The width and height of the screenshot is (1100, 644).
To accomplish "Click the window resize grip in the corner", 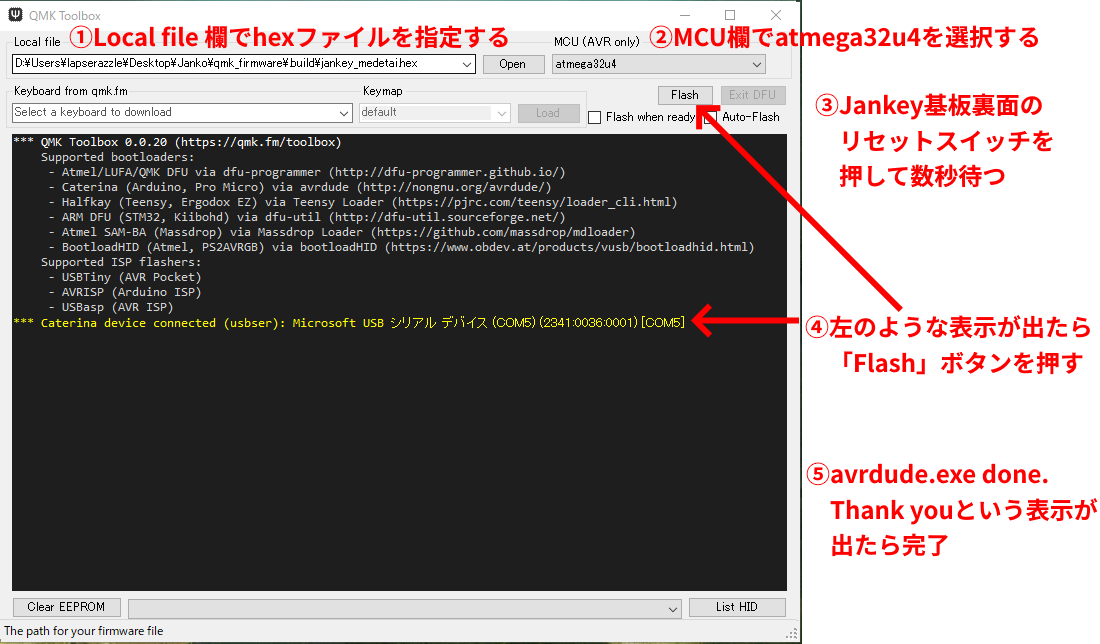I will click(793, 636).
